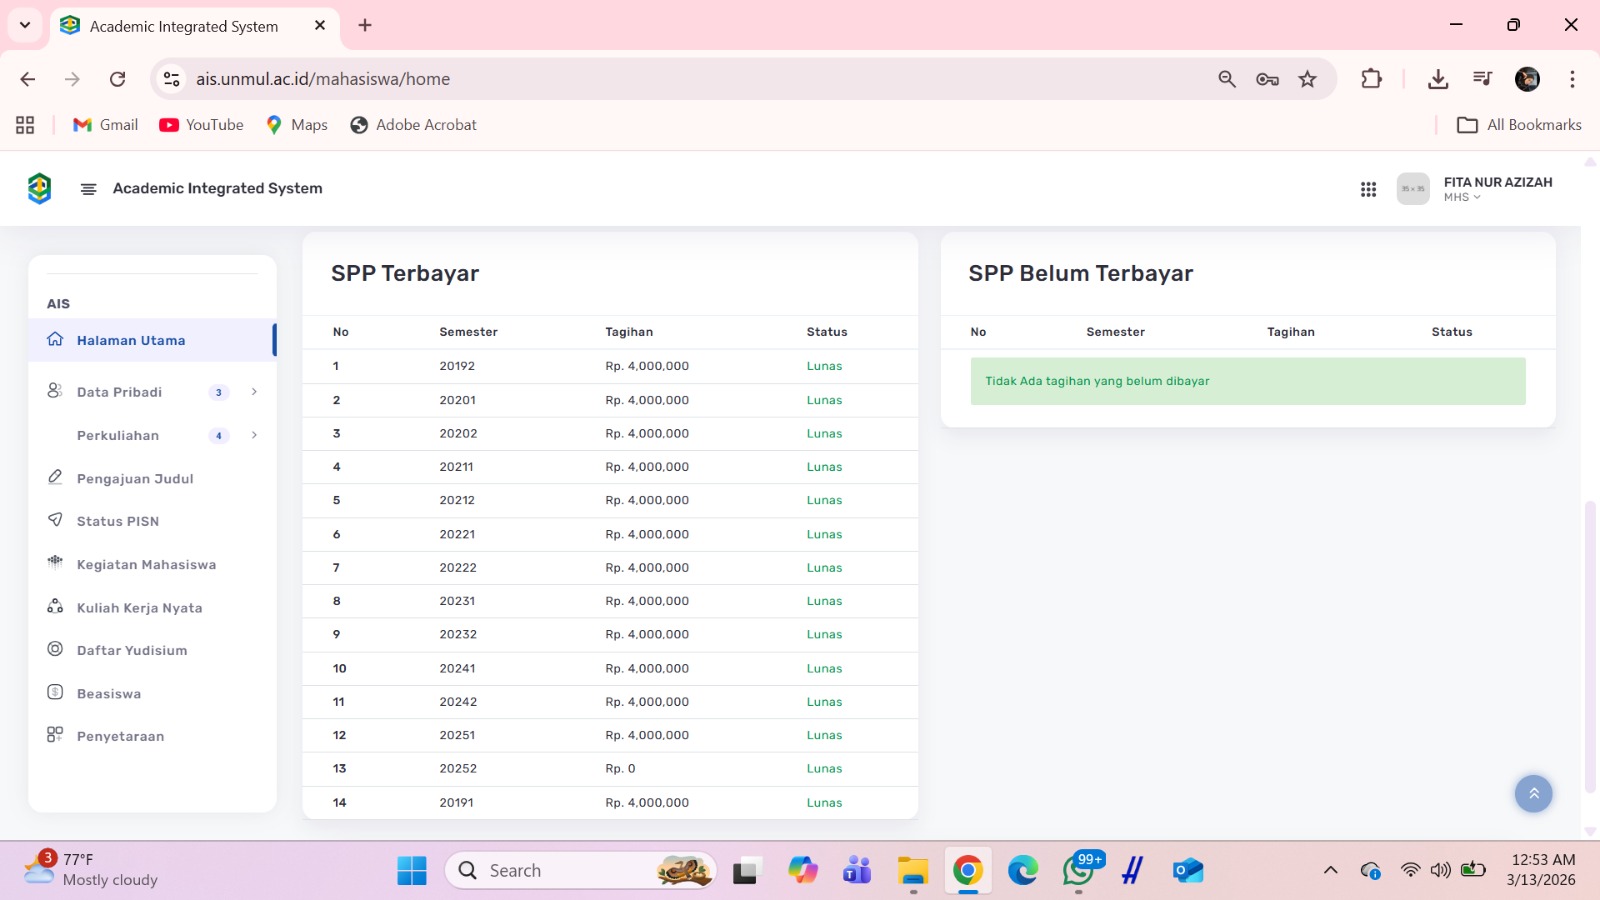The height and width of the screenshot is (900, 1600).
Task: Open the apps grid icon in header
Action: point(1368,189)
